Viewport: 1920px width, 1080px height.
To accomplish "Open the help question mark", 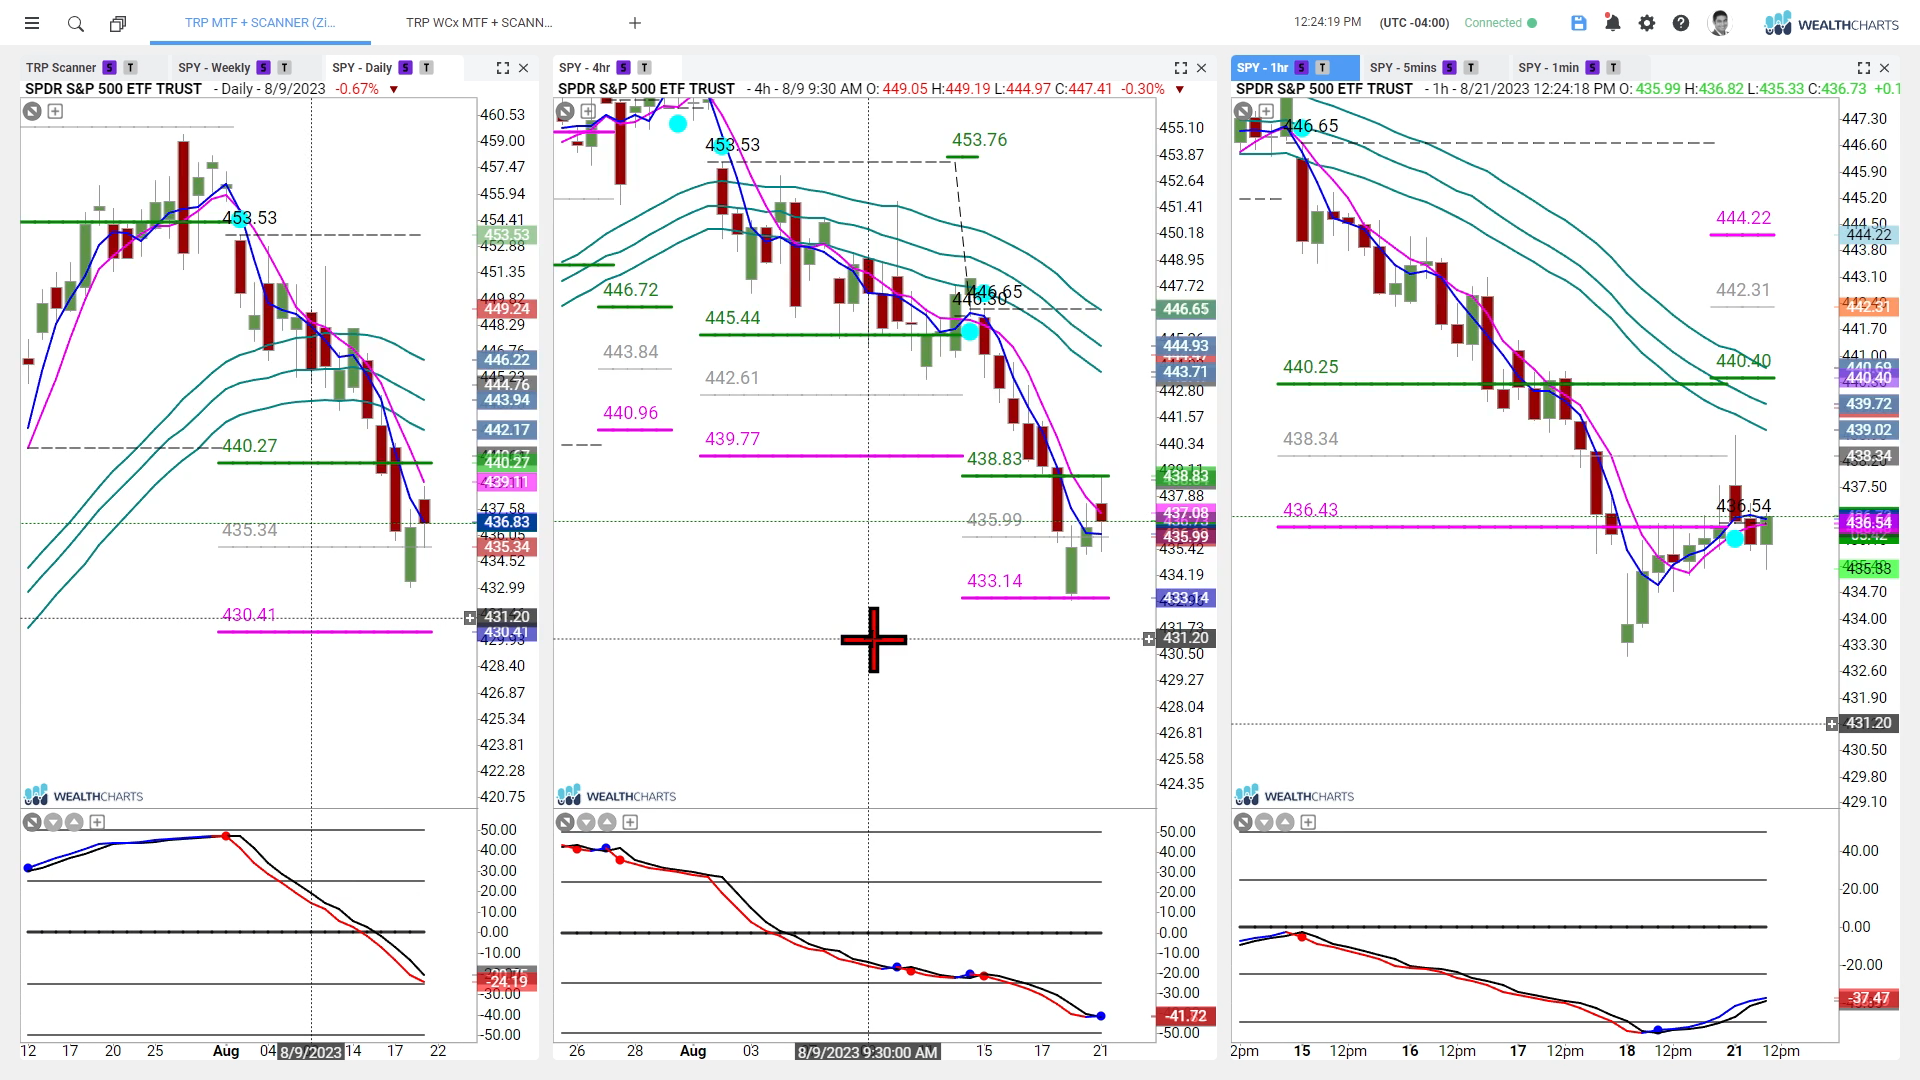I will [1681, 23].
